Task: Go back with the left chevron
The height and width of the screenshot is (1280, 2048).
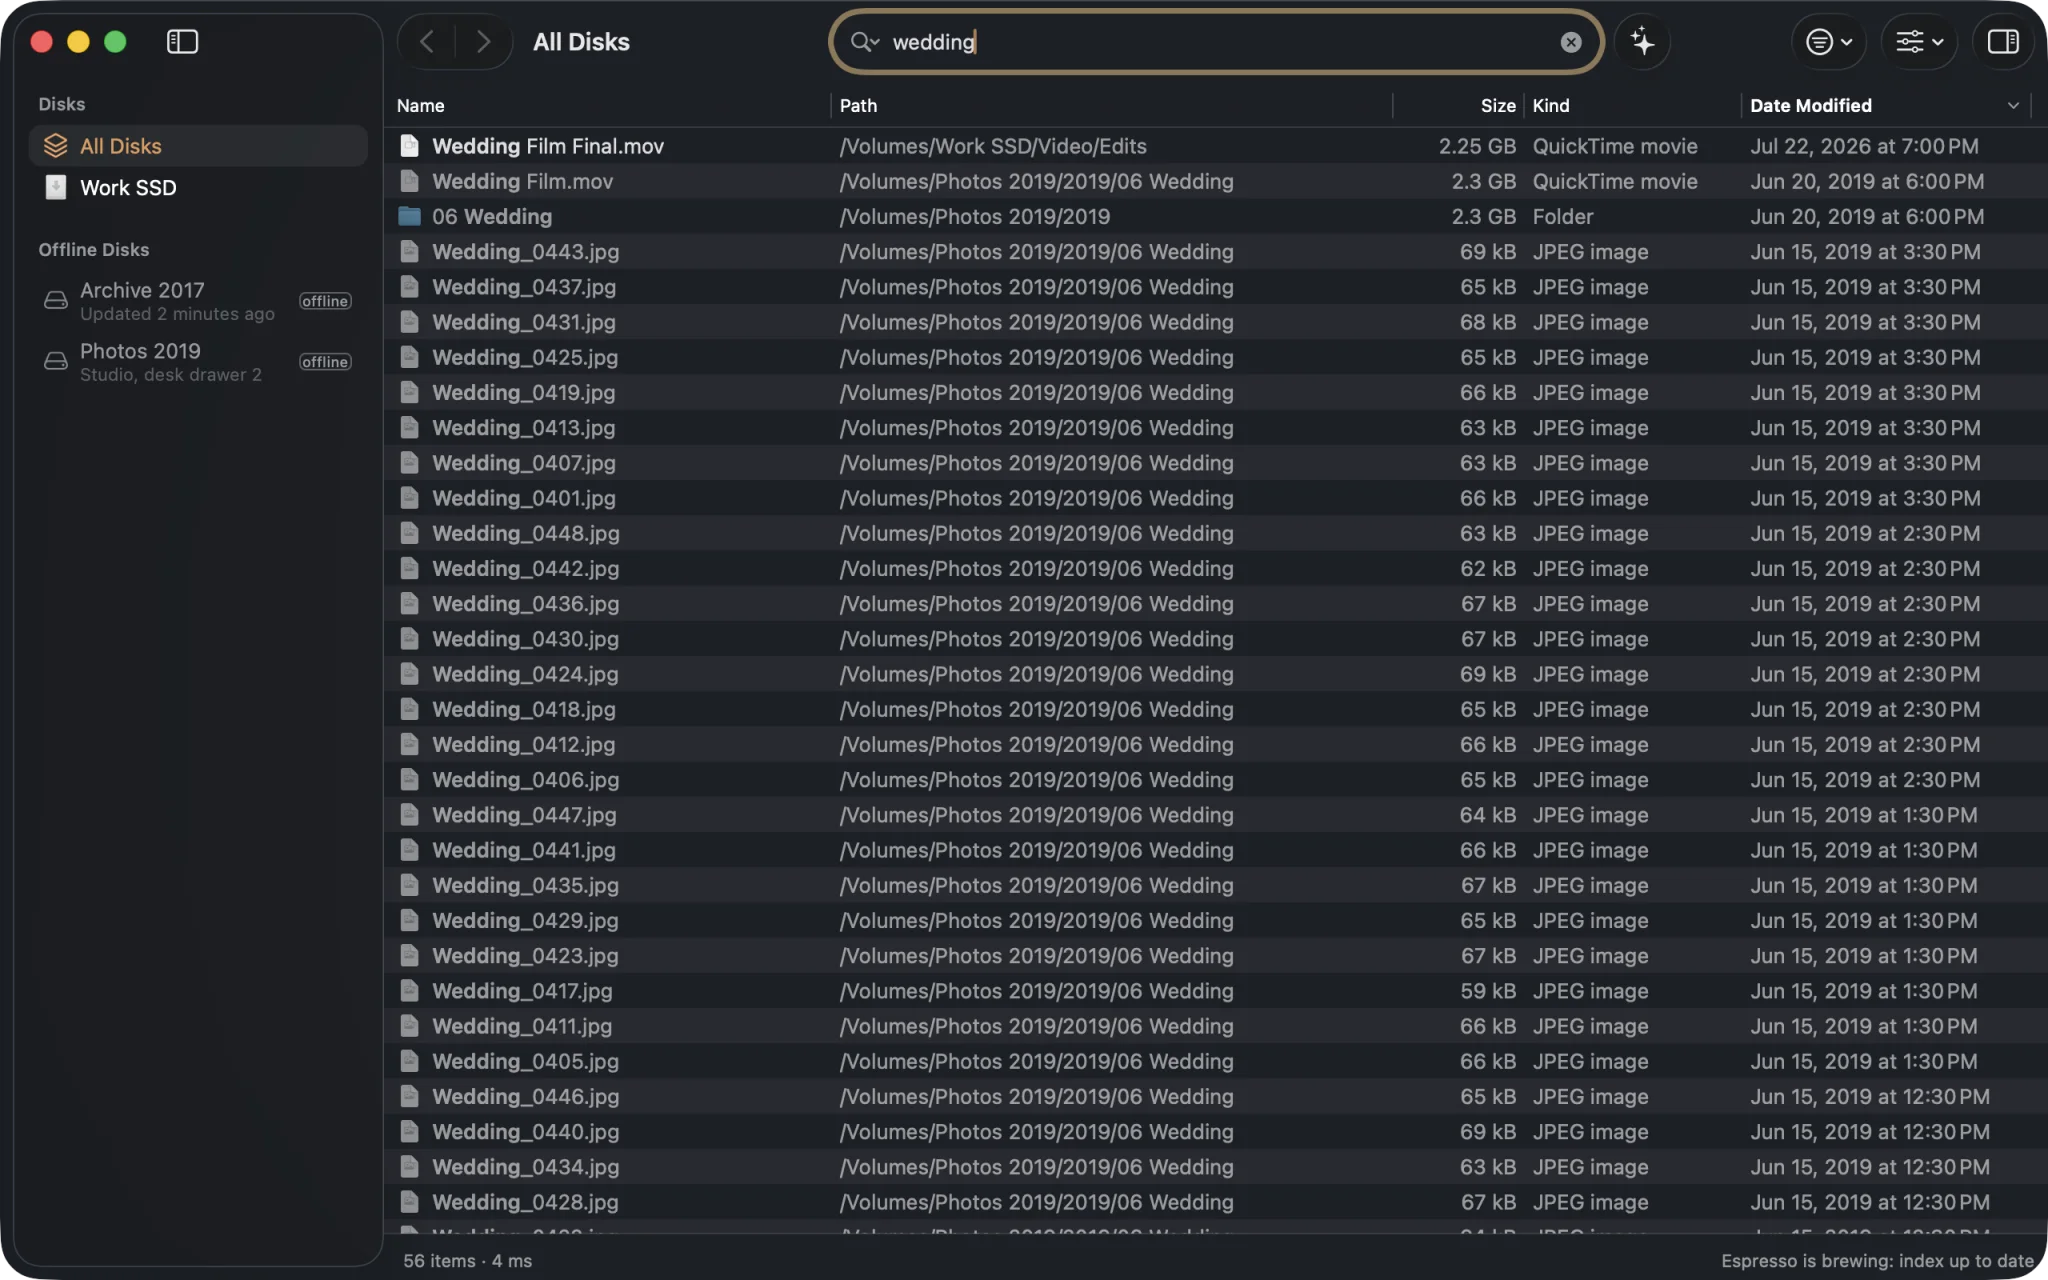Action: (x=427, y=41)
